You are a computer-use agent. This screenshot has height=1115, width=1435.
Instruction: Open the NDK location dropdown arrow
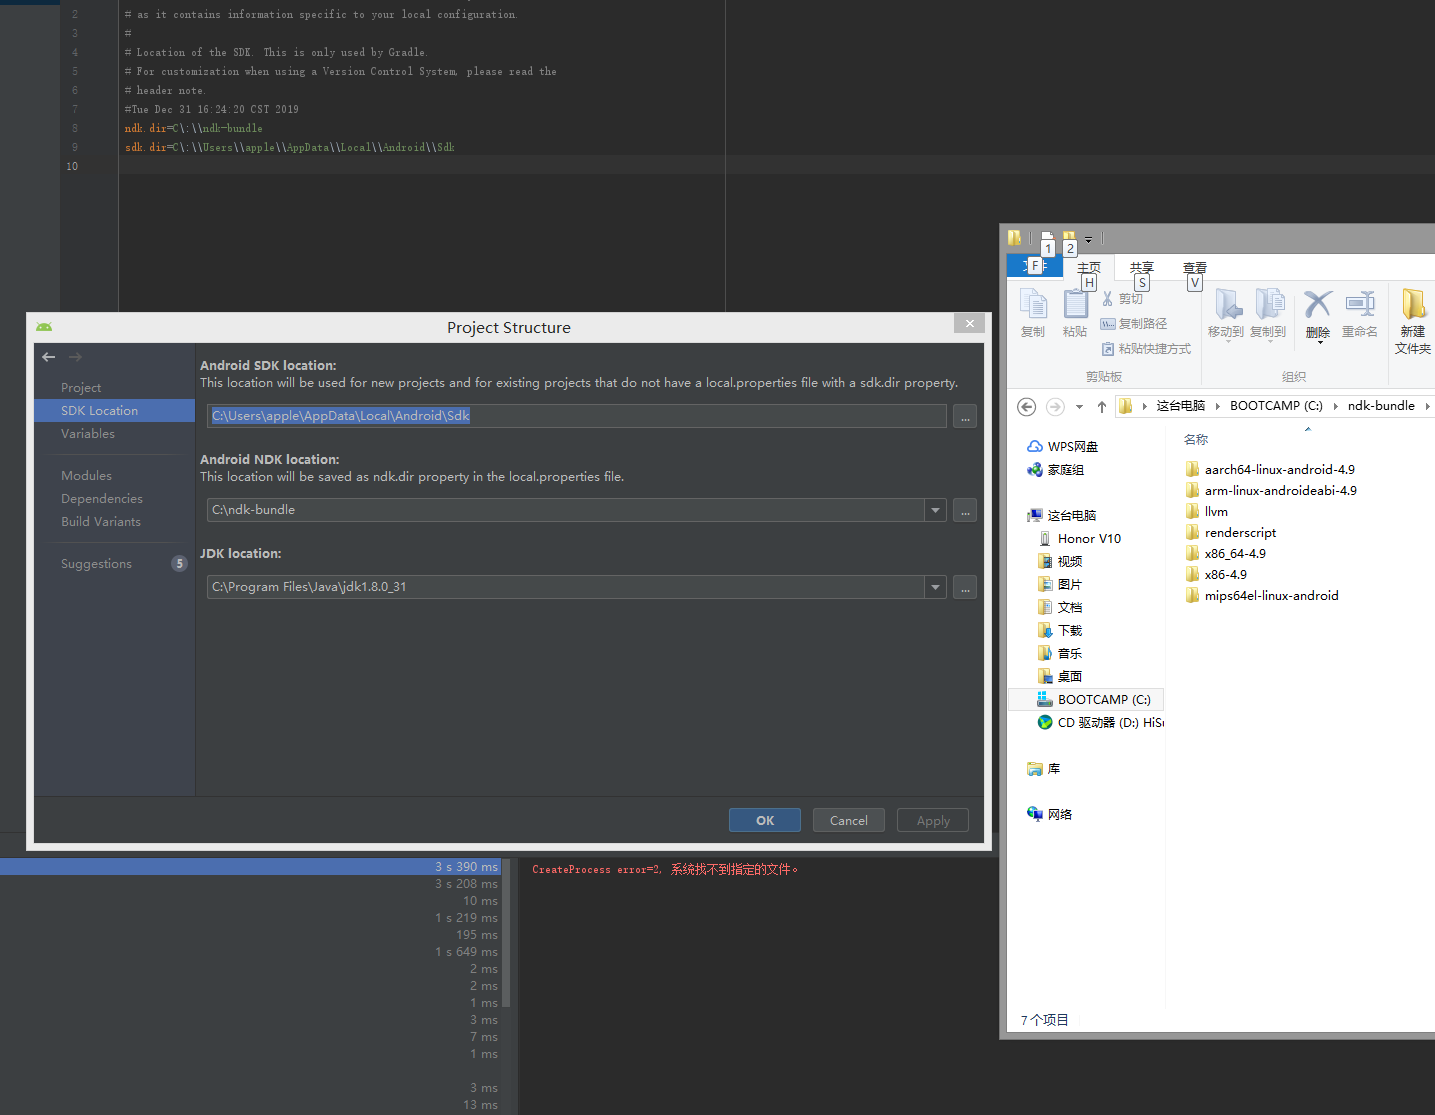coord(934,510)
